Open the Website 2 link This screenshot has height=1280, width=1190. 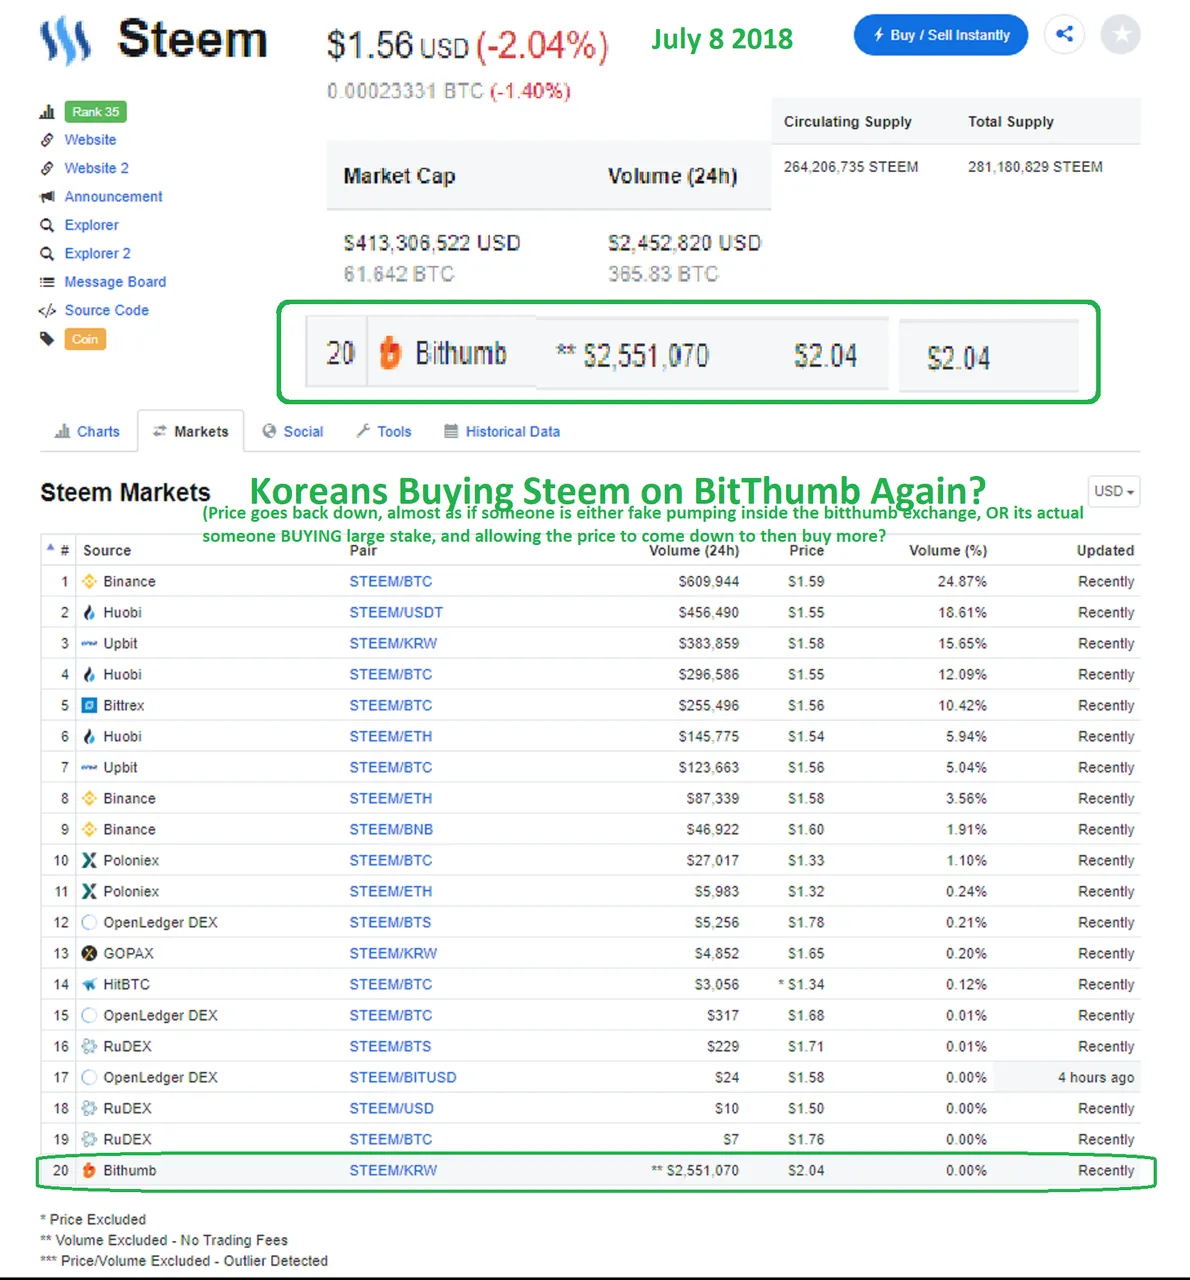96,168
